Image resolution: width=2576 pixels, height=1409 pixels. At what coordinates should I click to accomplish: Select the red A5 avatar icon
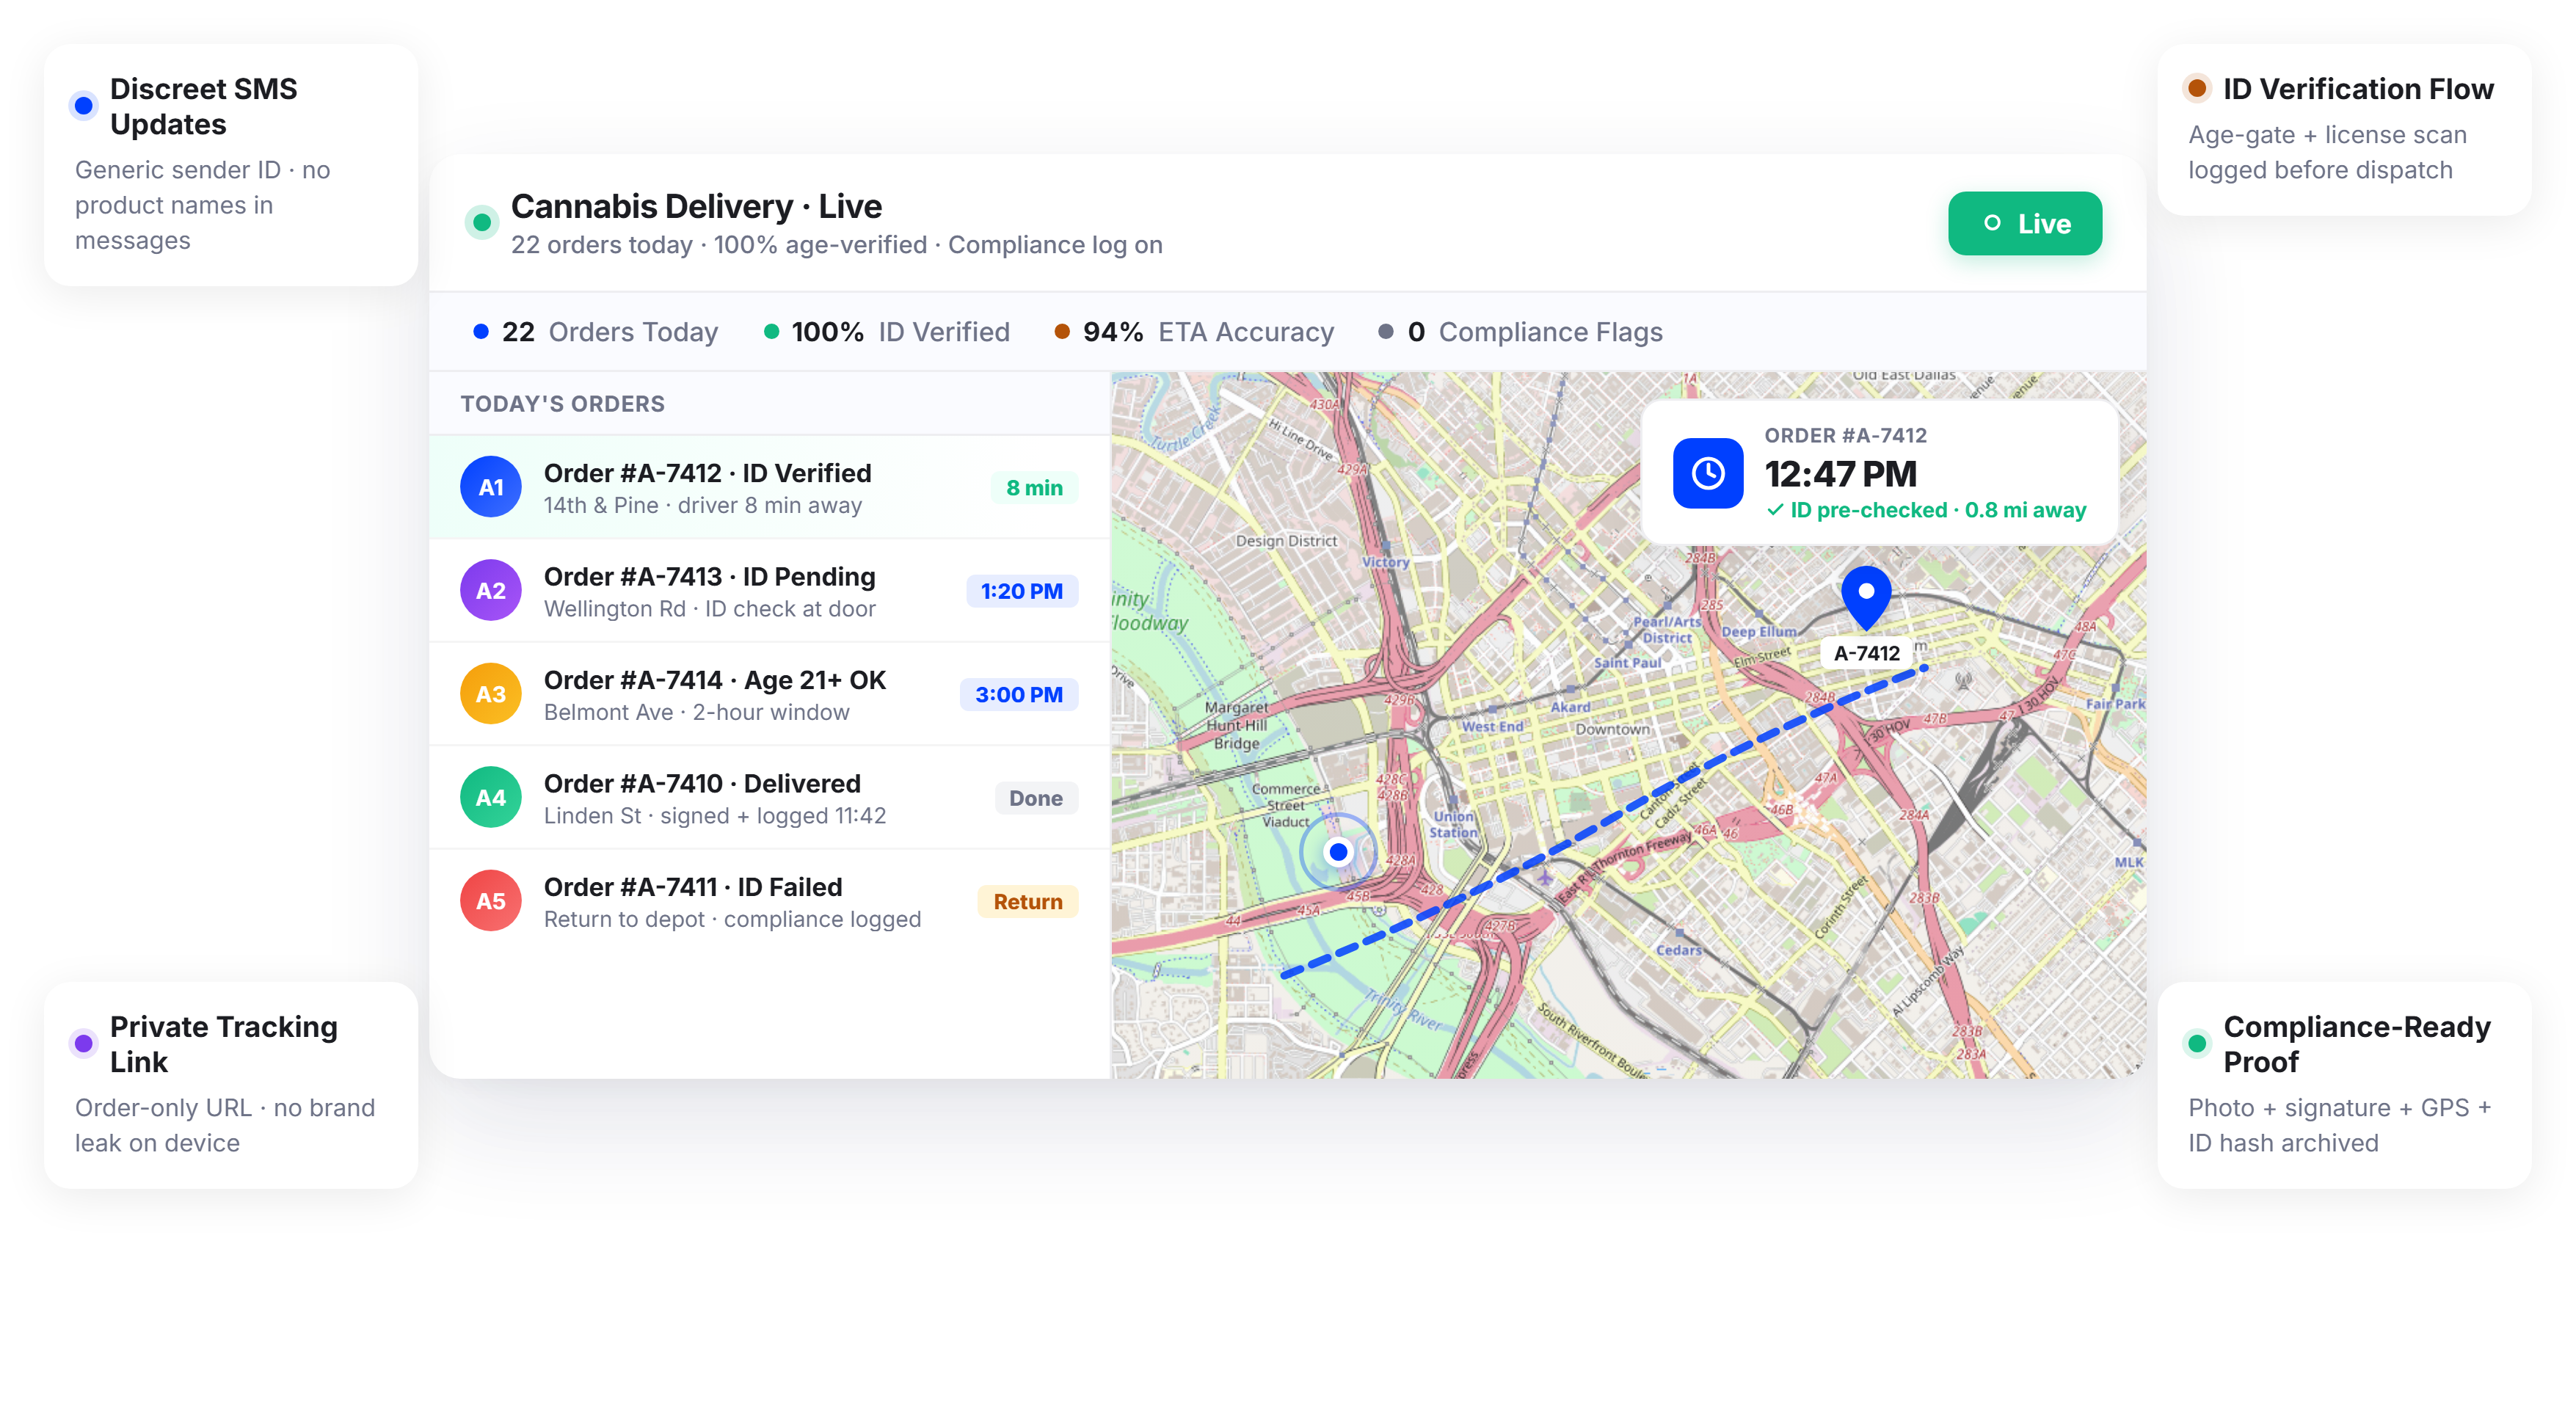click(x=490, y=901)
